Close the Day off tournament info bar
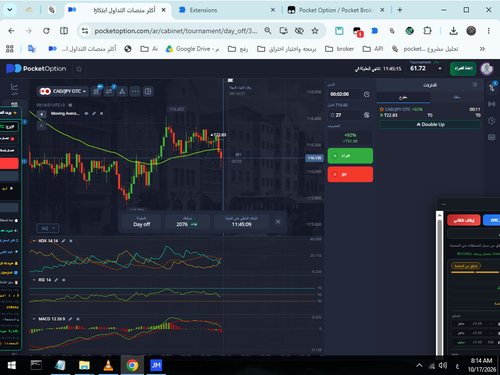The width and height of the screenshot is (500, 375). 278,222
